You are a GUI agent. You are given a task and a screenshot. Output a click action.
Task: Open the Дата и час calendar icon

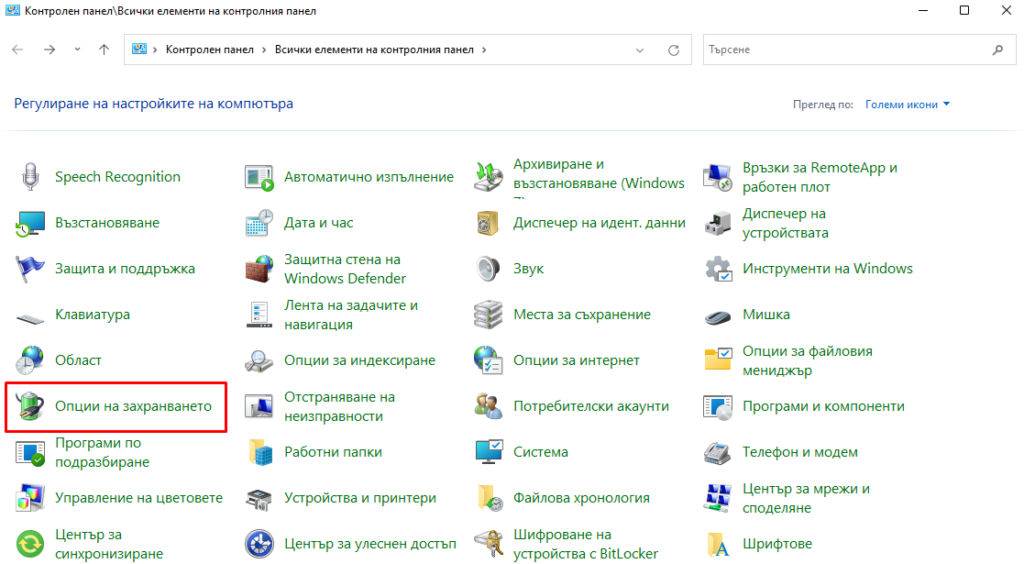[259, 223]
